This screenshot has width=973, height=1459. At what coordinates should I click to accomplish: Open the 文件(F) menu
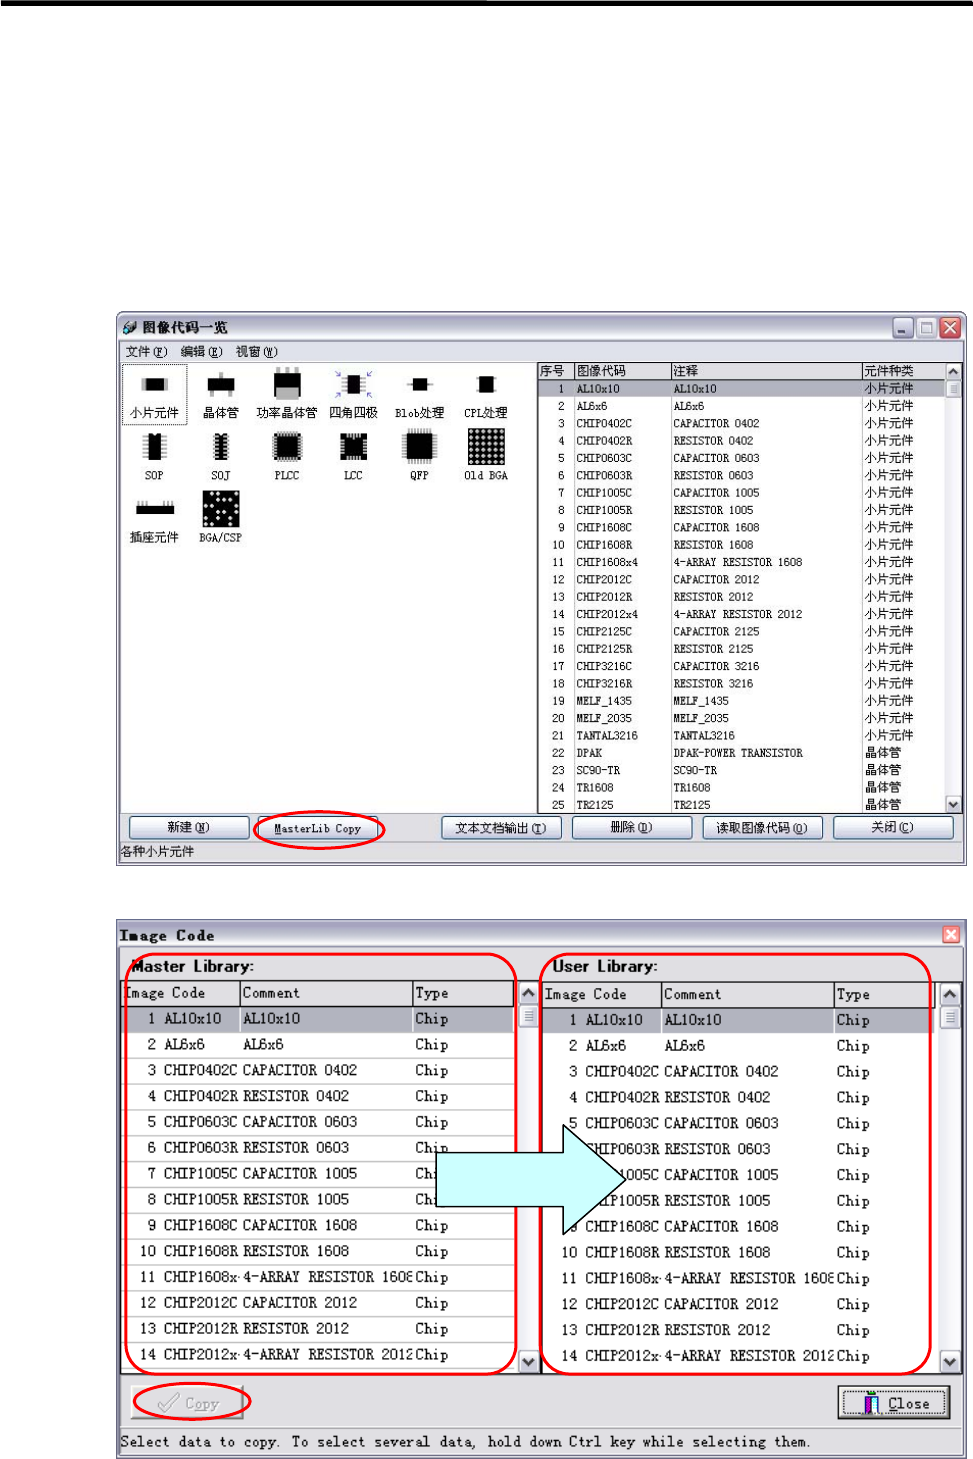[146, 352]
